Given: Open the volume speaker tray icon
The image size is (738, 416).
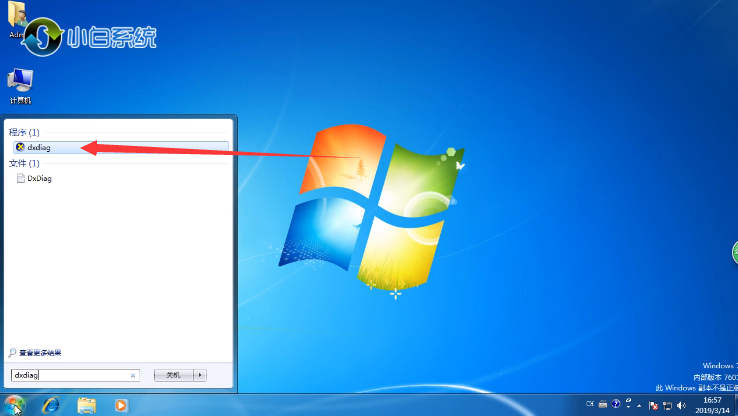Looking at the screenshot, I should pos(681,405).
